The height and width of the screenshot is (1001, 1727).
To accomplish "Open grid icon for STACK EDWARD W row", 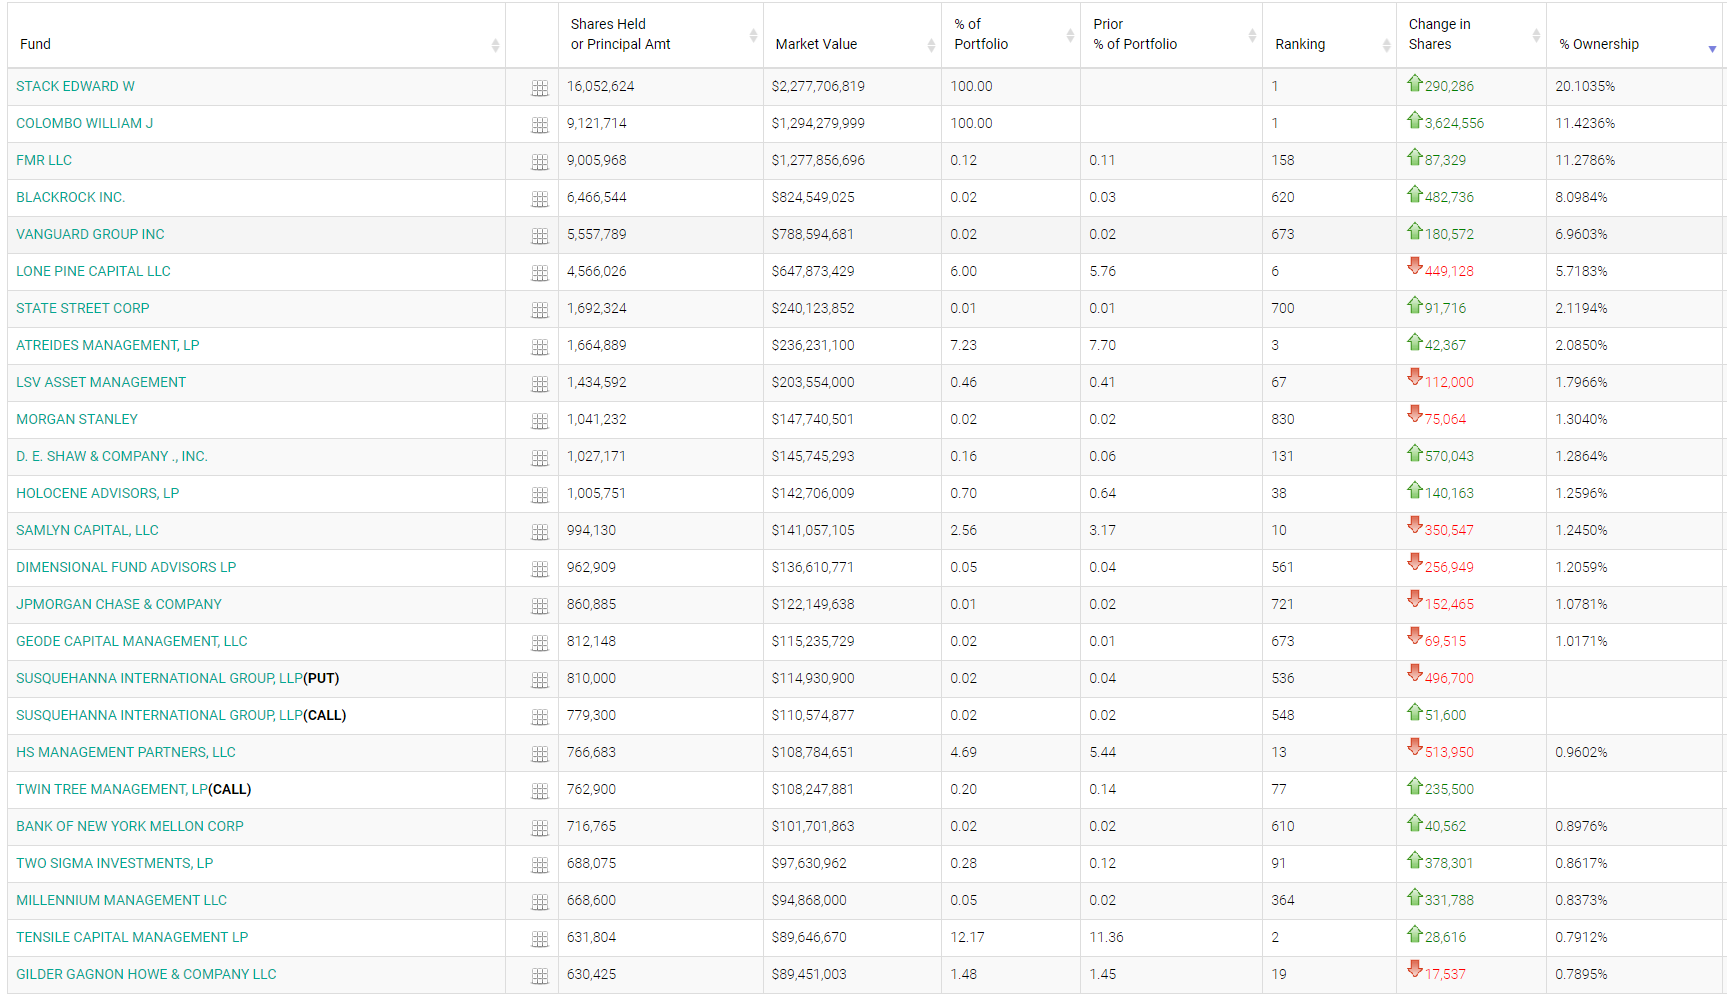I will tap(540, 88).
